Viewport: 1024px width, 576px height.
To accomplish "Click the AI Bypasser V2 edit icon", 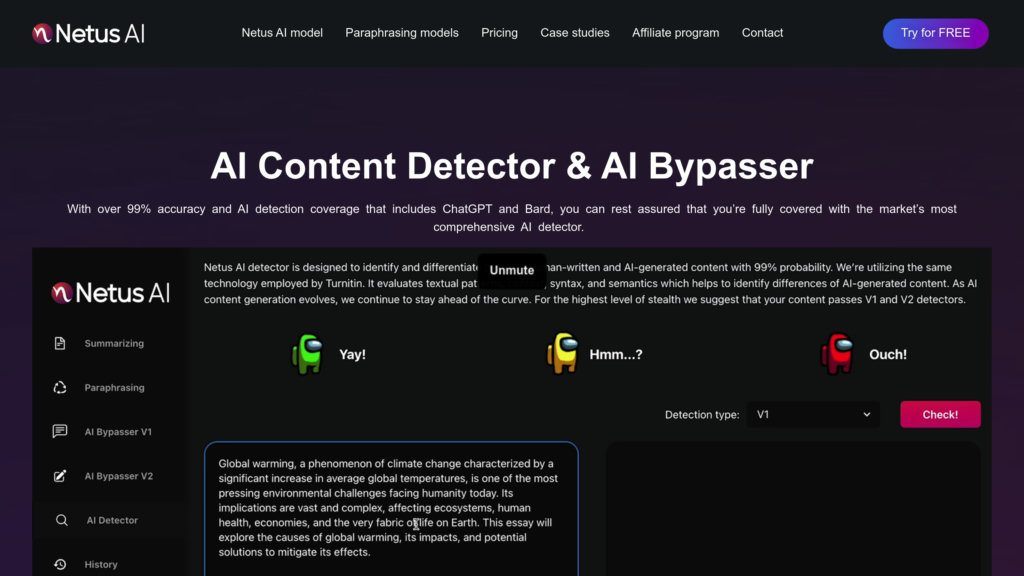I will (60, 476).
